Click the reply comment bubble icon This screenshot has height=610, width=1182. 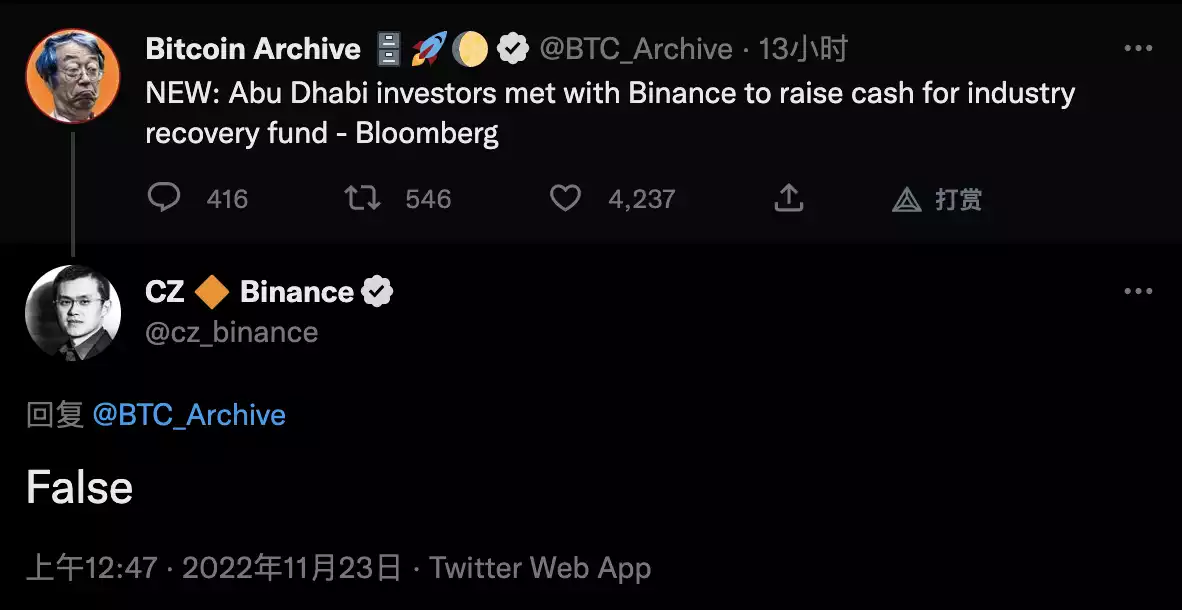click(163, 198)
